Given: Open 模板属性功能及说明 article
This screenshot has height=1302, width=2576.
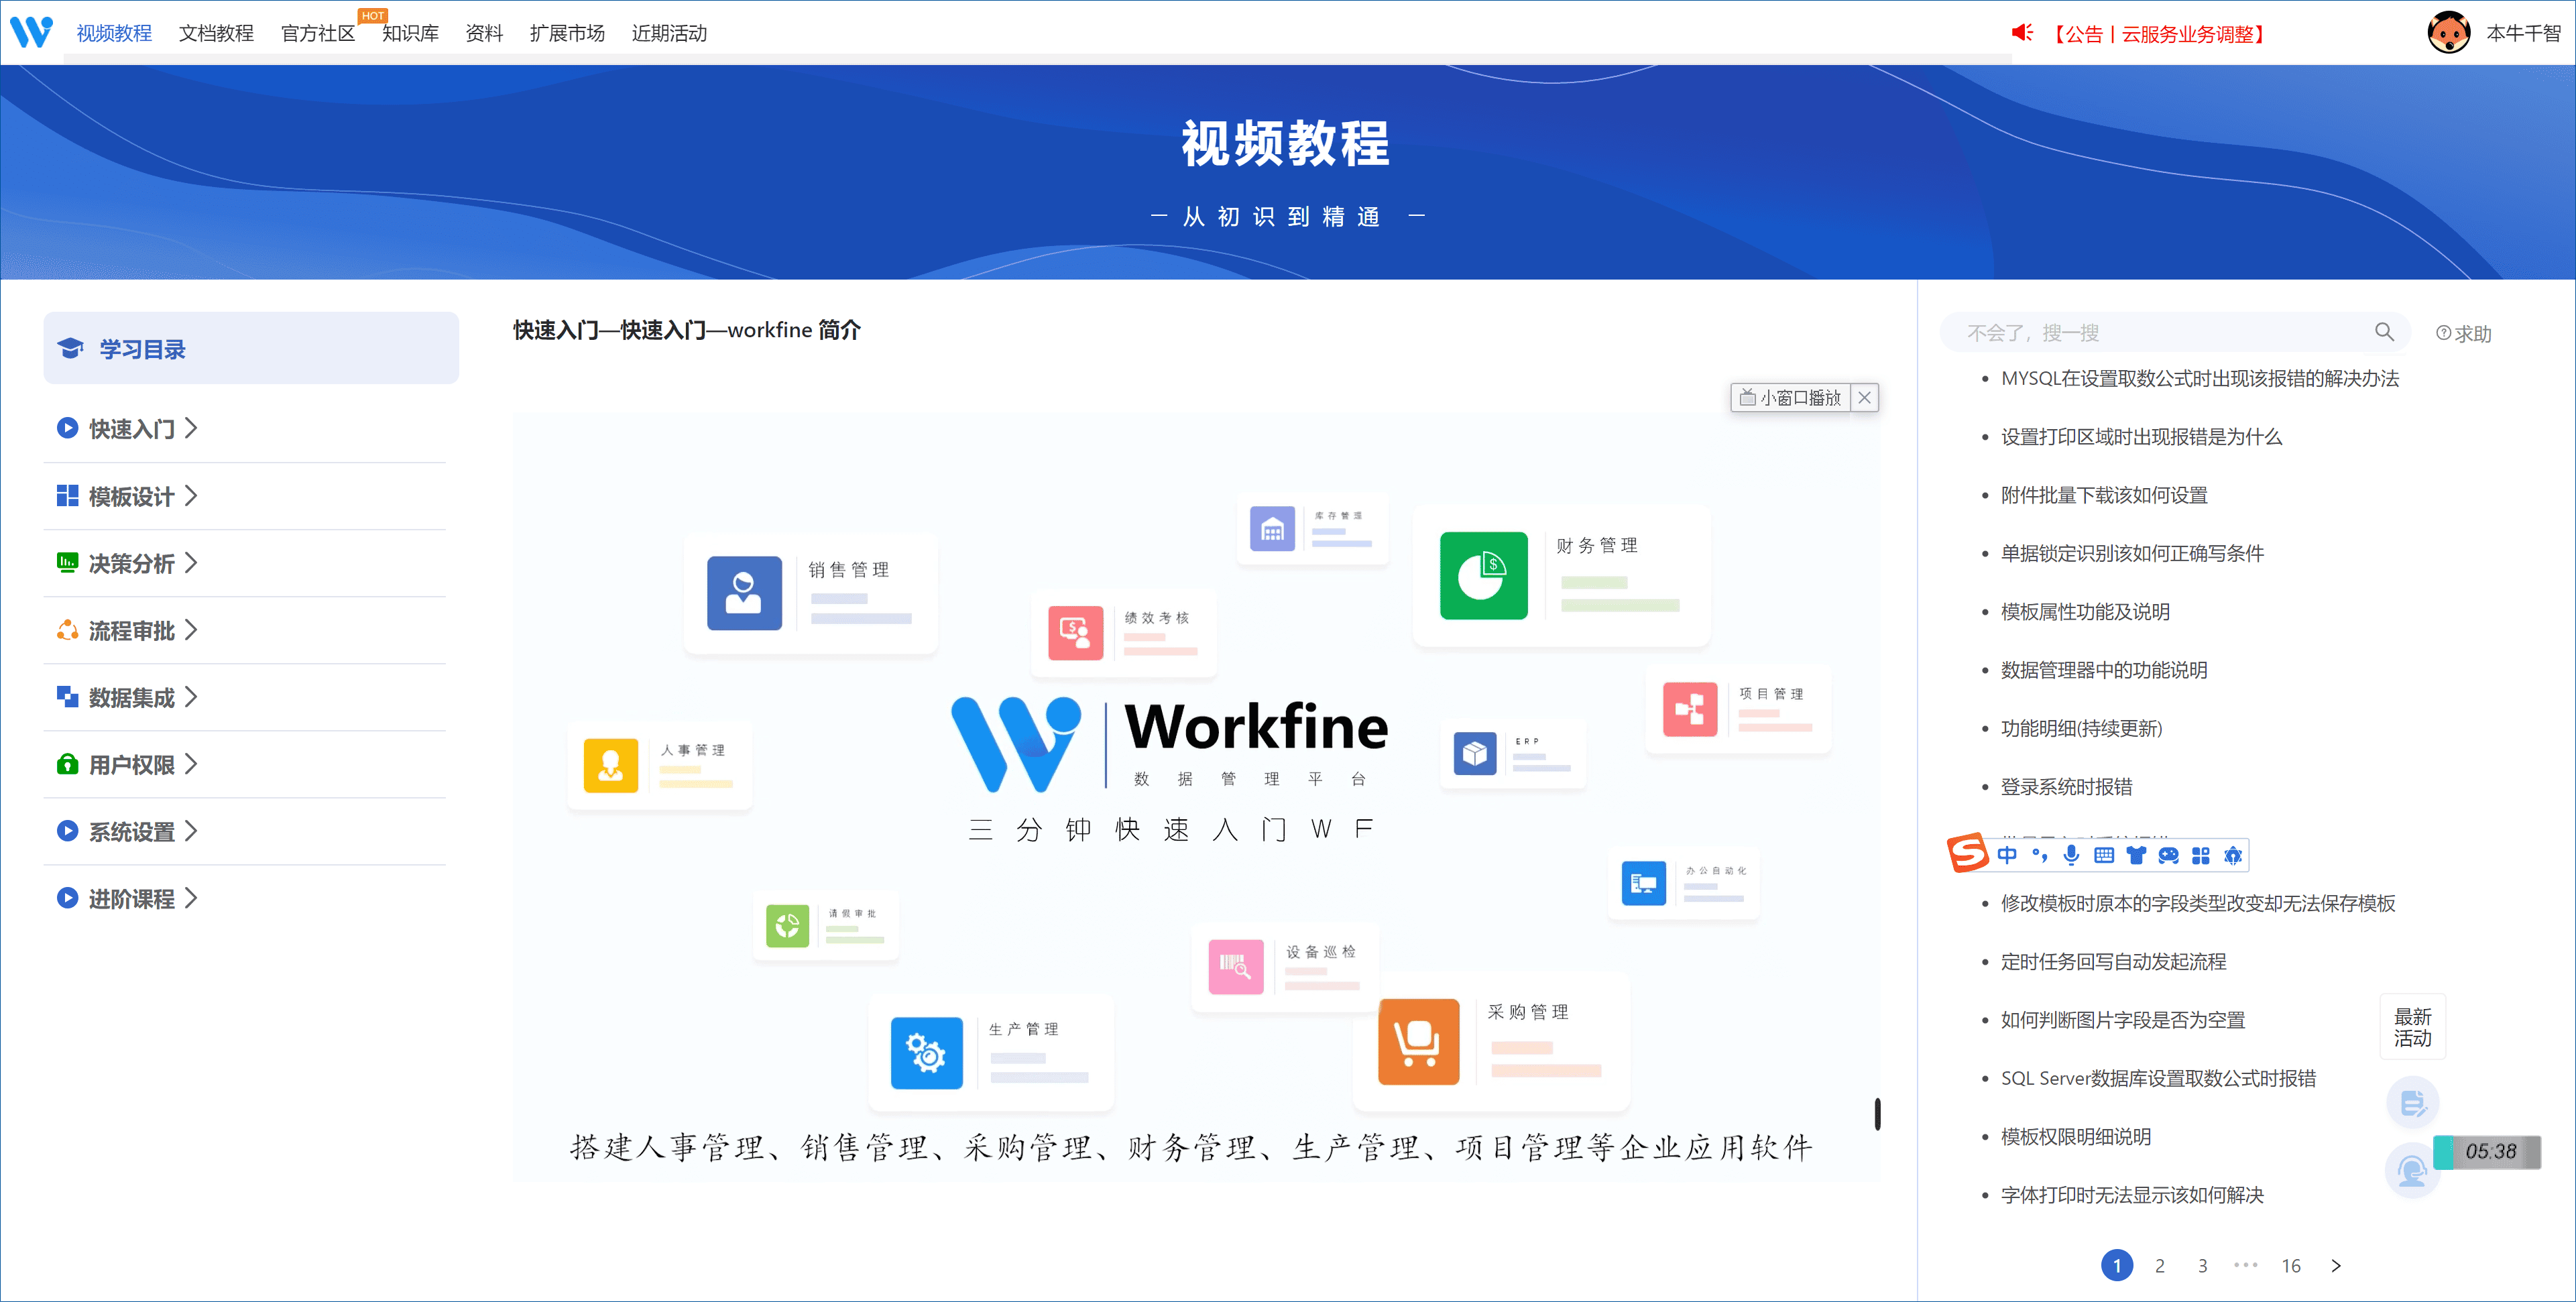Looking at the screenshot, I should tap(2085, 611).
